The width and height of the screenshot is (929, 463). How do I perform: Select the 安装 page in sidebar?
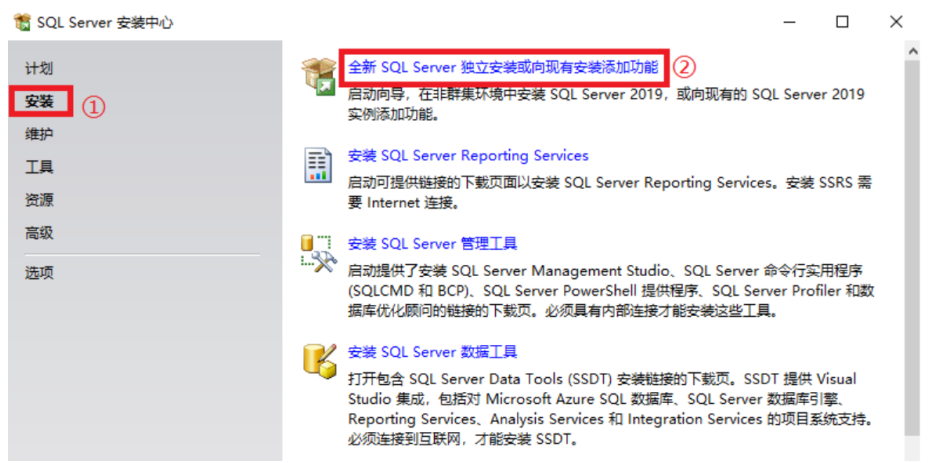(x=39, y=101)
